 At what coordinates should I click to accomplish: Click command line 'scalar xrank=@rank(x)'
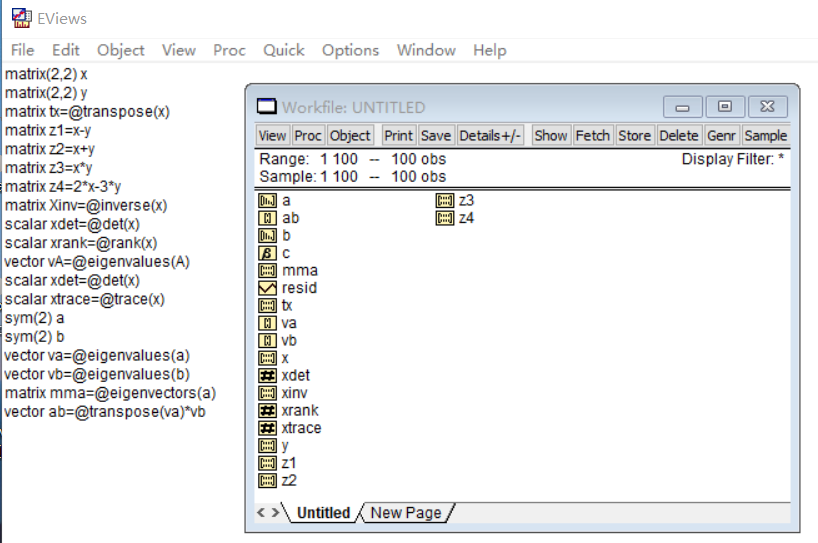tap(81, 243)
